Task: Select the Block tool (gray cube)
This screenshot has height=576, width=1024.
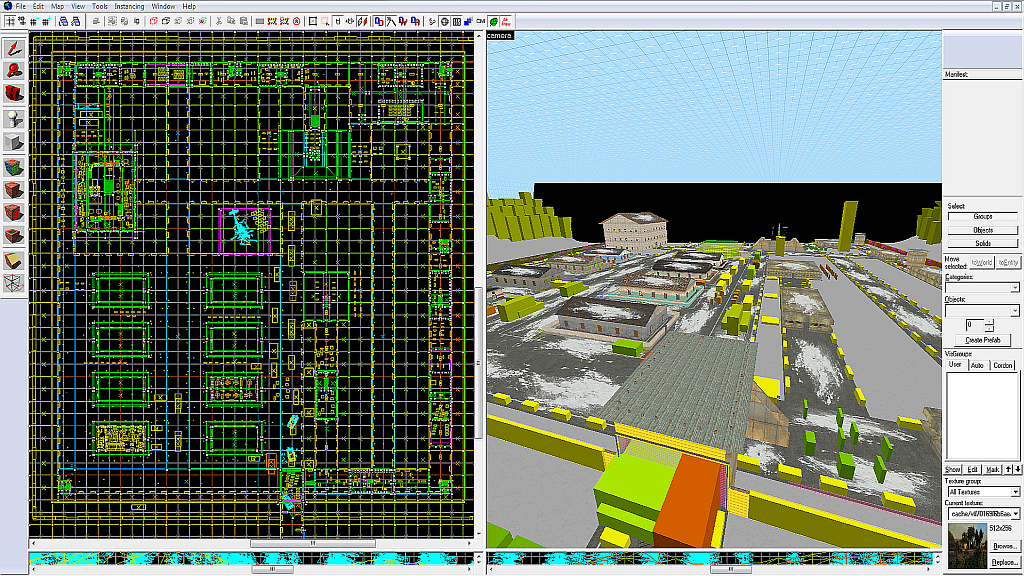Action: coord(14,142)
